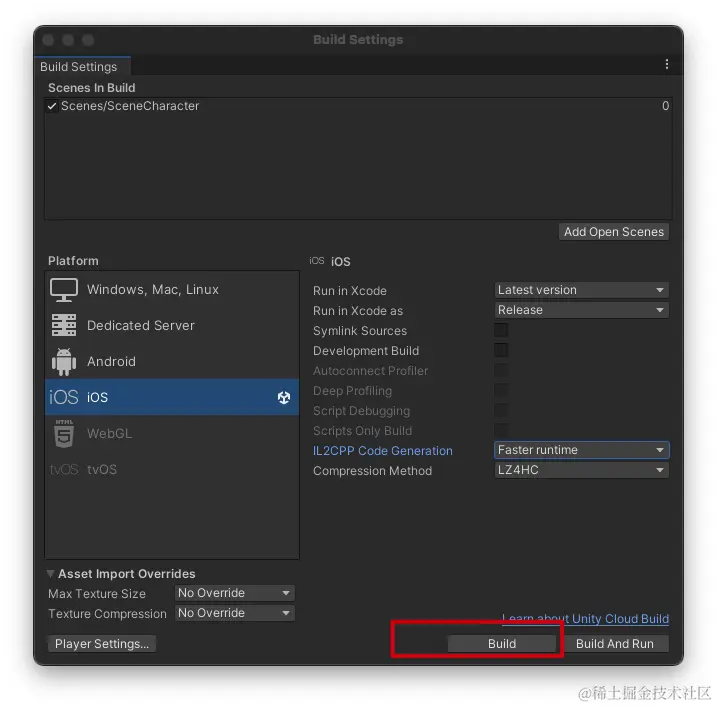Toggle the Deep Profiling checkbox
Screen dimensions: 717x707
tap(501, 391)
